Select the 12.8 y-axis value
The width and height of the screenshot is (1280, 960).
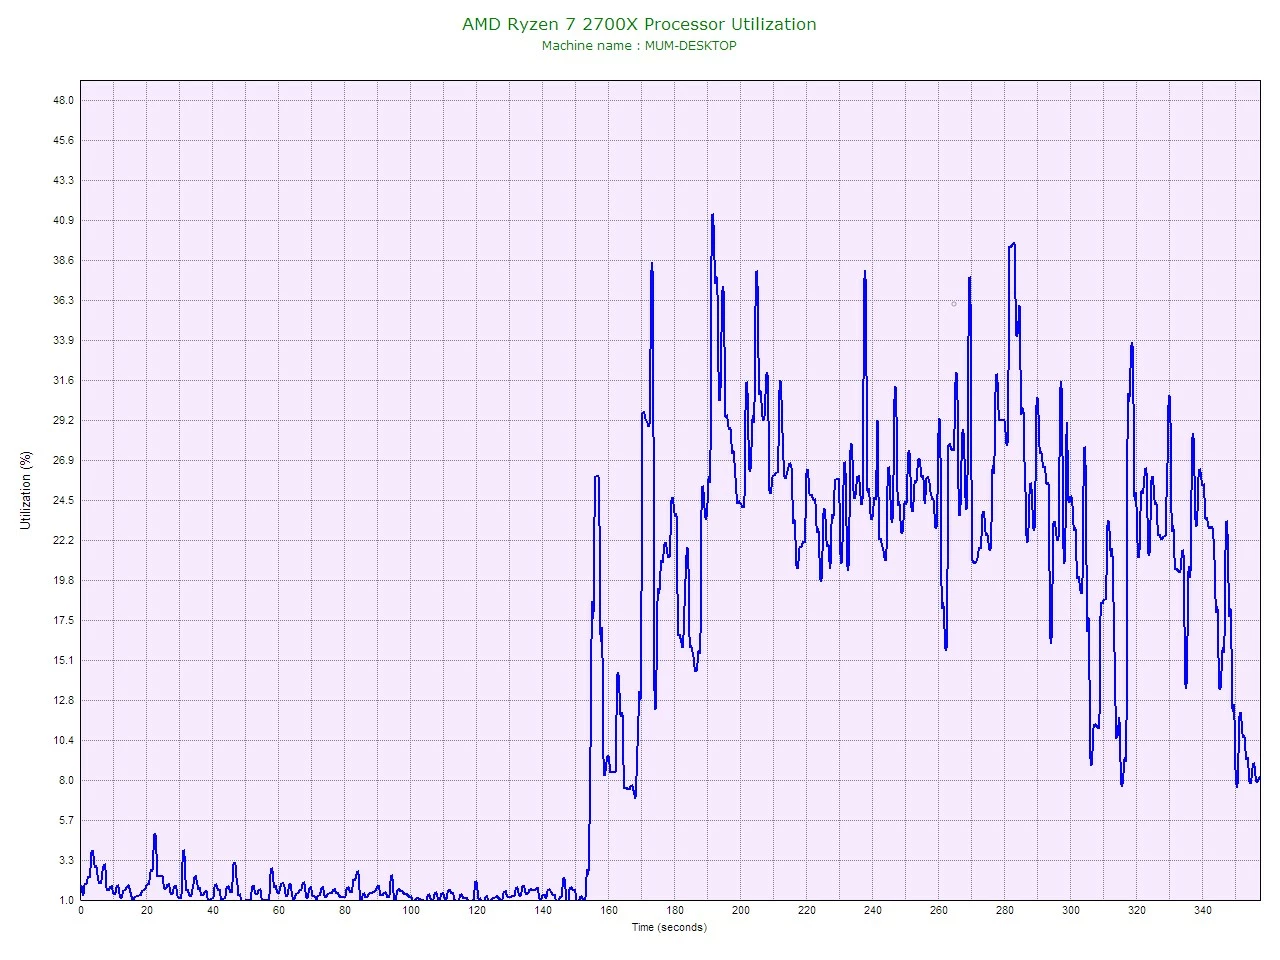click(x=63, y=700)
